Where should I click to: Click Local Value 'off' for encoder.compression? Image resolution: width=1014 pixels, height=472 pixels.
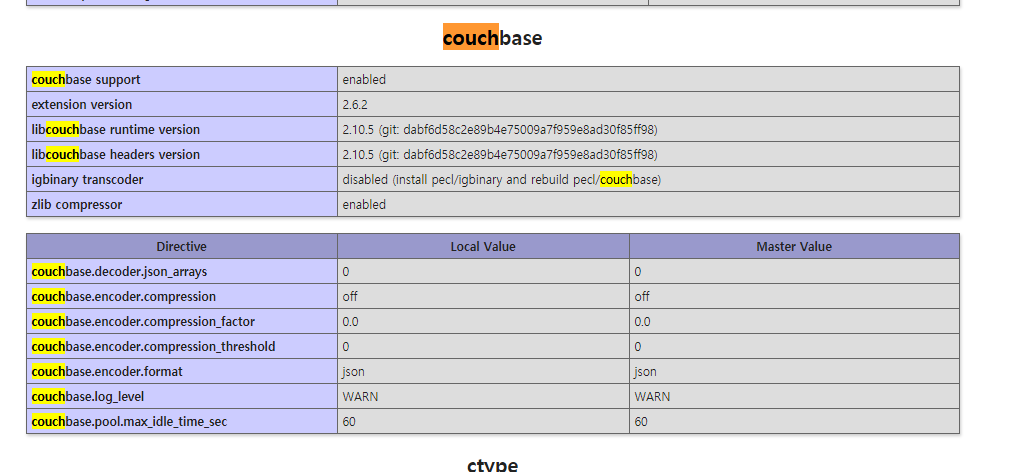click(350, 297)
